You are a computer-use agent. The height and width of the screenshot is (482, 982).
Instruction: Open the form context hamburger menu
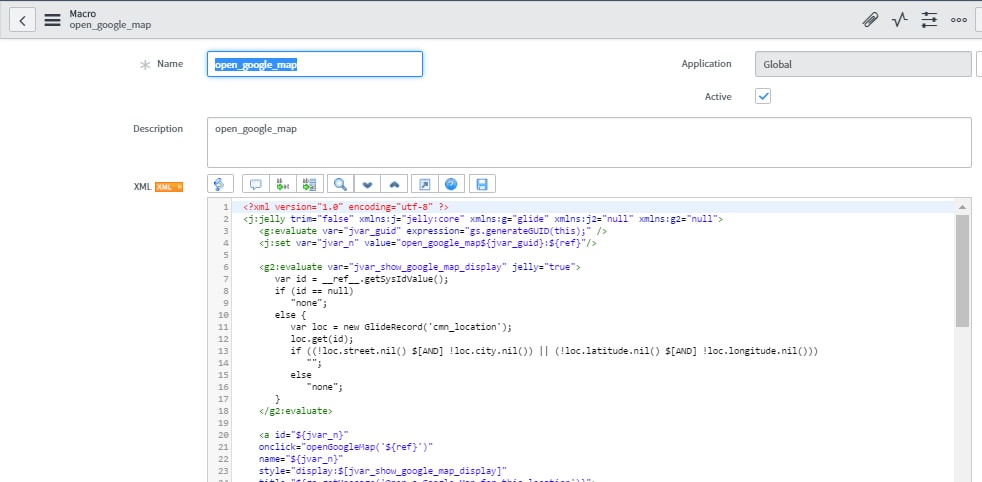(53, 20)
